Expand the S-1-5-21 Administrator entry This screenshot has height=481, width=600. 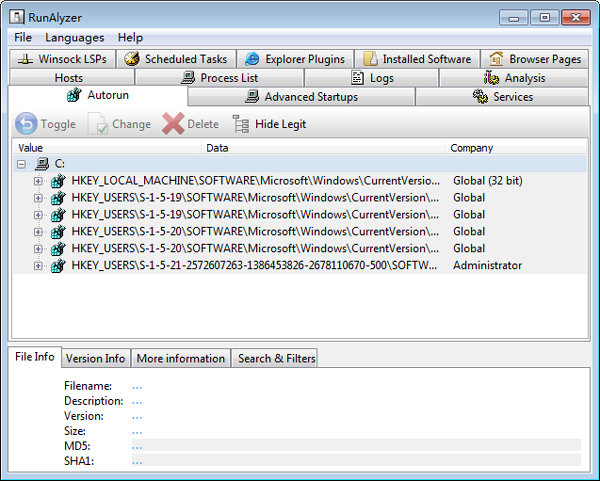[x=38, y=265]
